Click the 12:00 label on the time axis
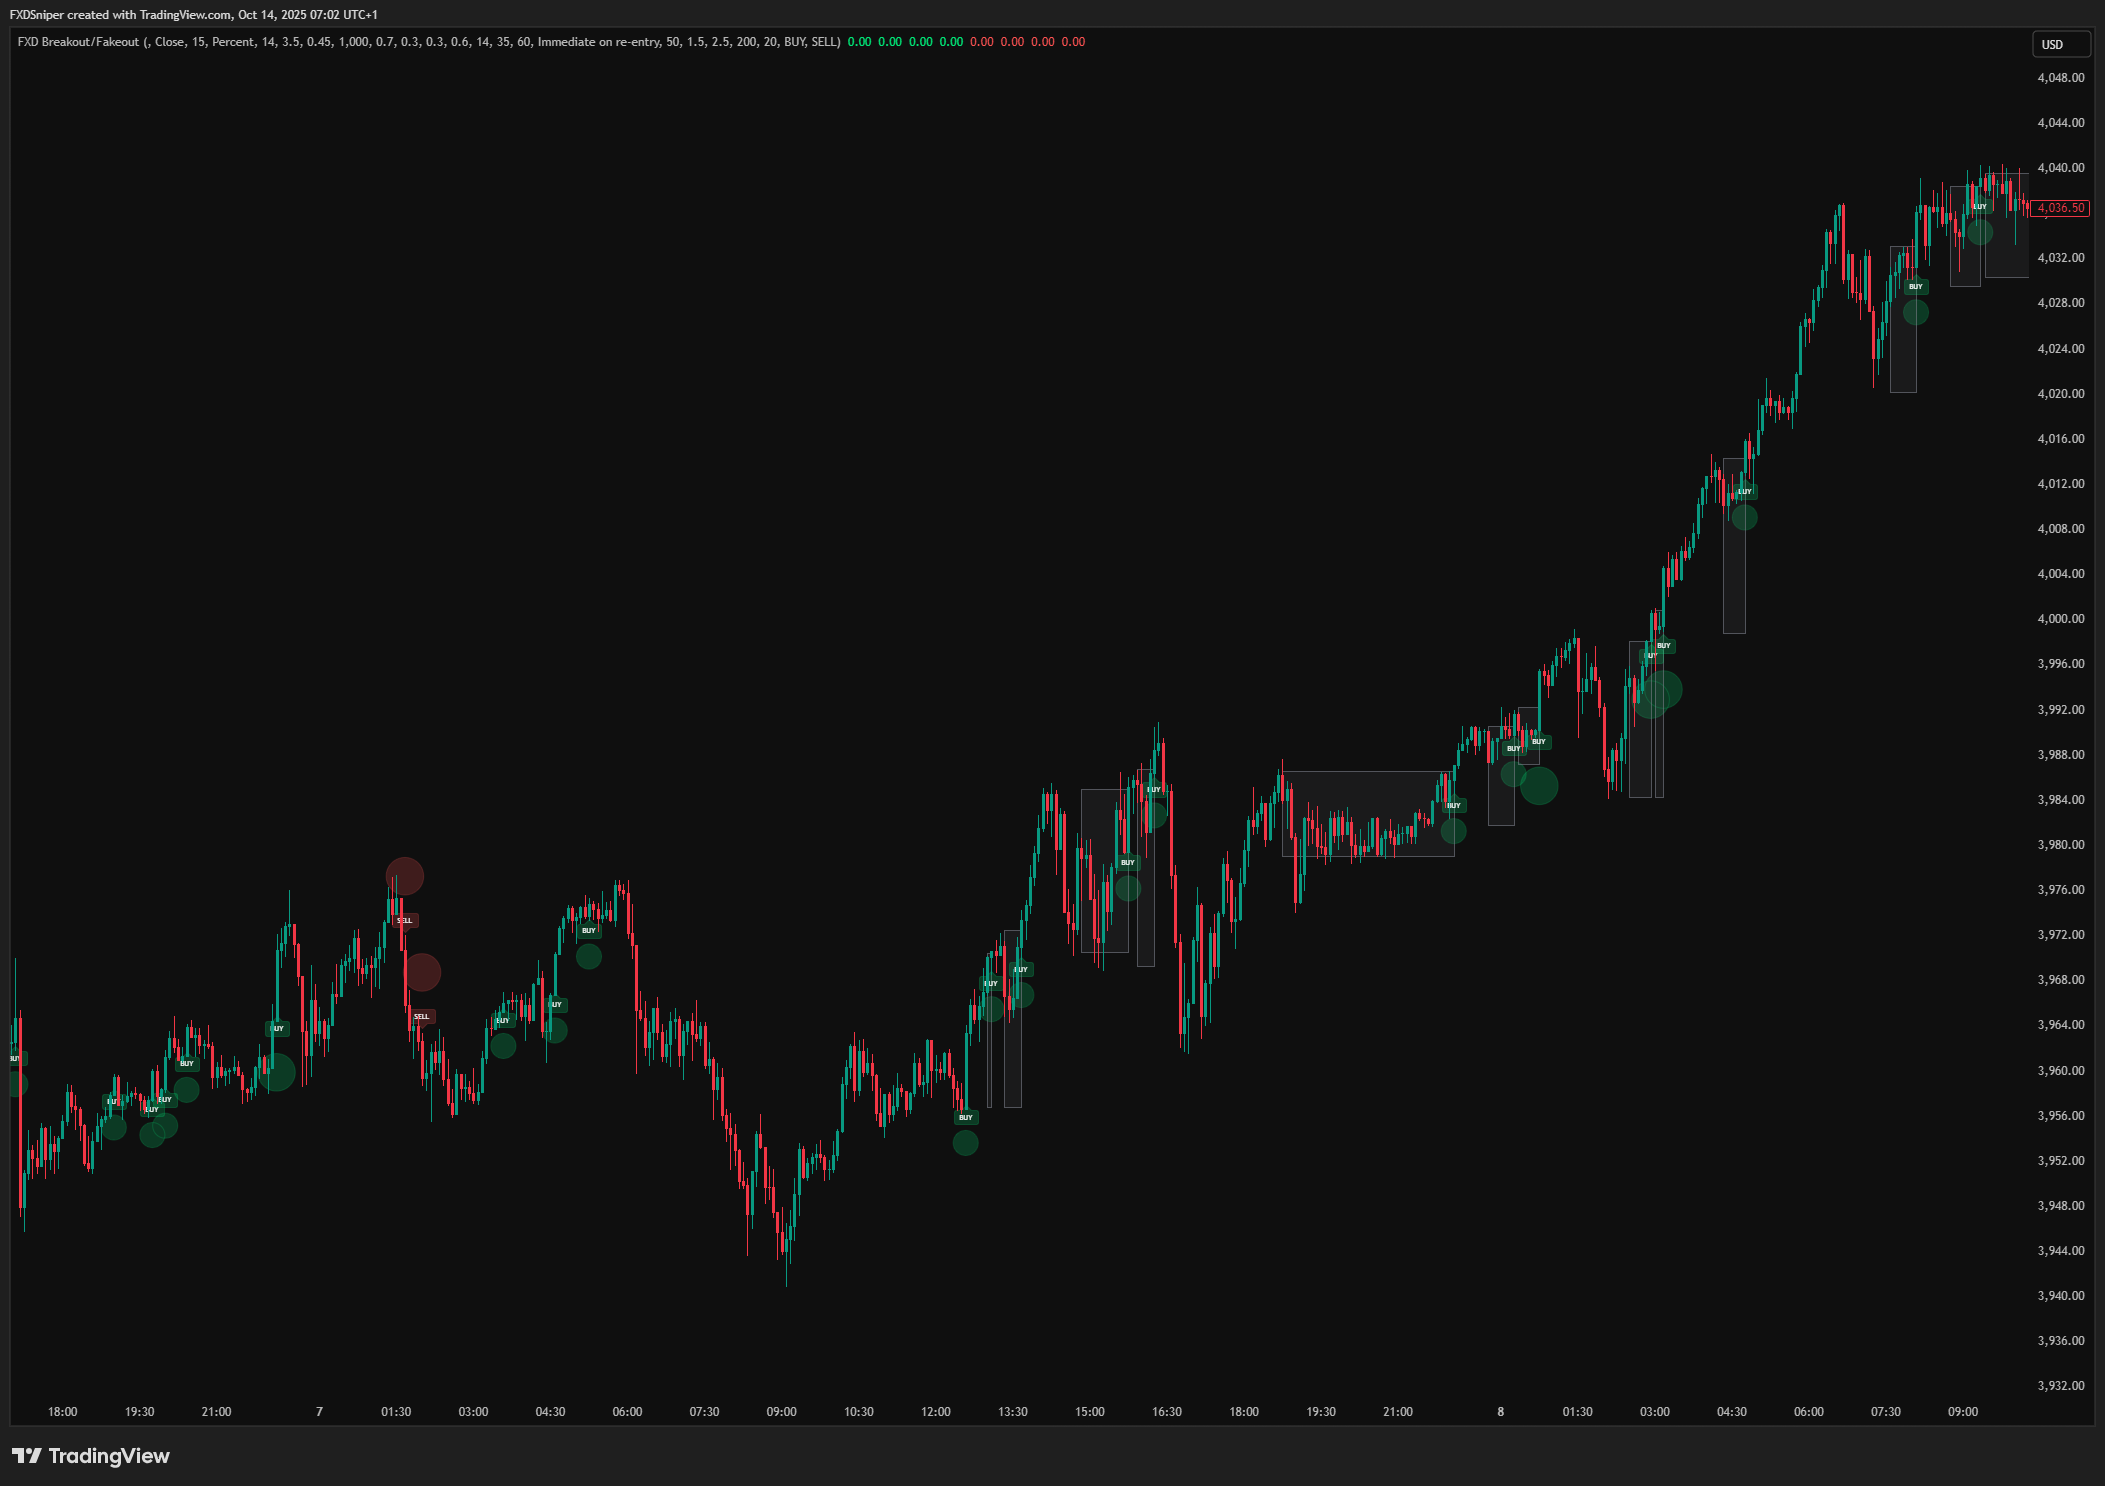This screenshot has width=2105, height=1486. (935, 1412)
